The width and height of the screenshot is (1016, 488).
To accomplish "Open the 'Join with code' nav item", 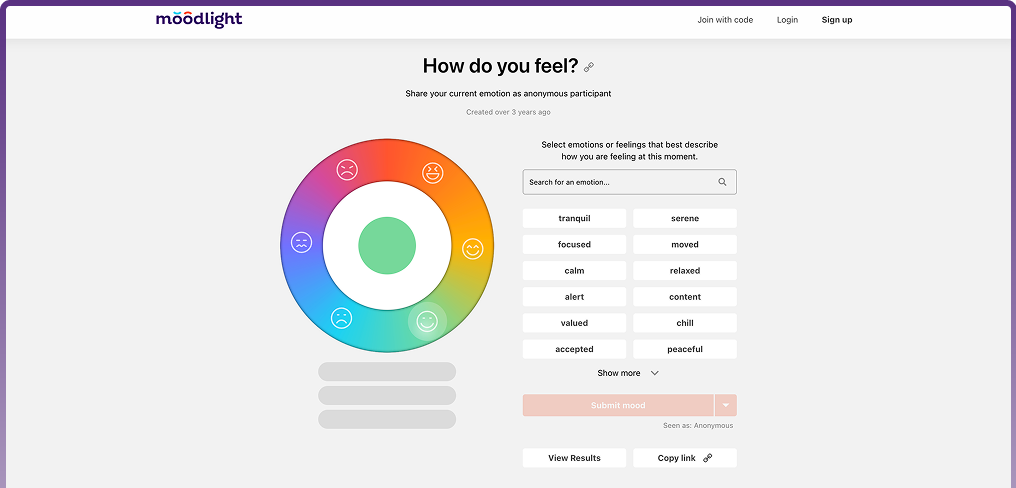I will pyautogui.click(x=725, y=20).
